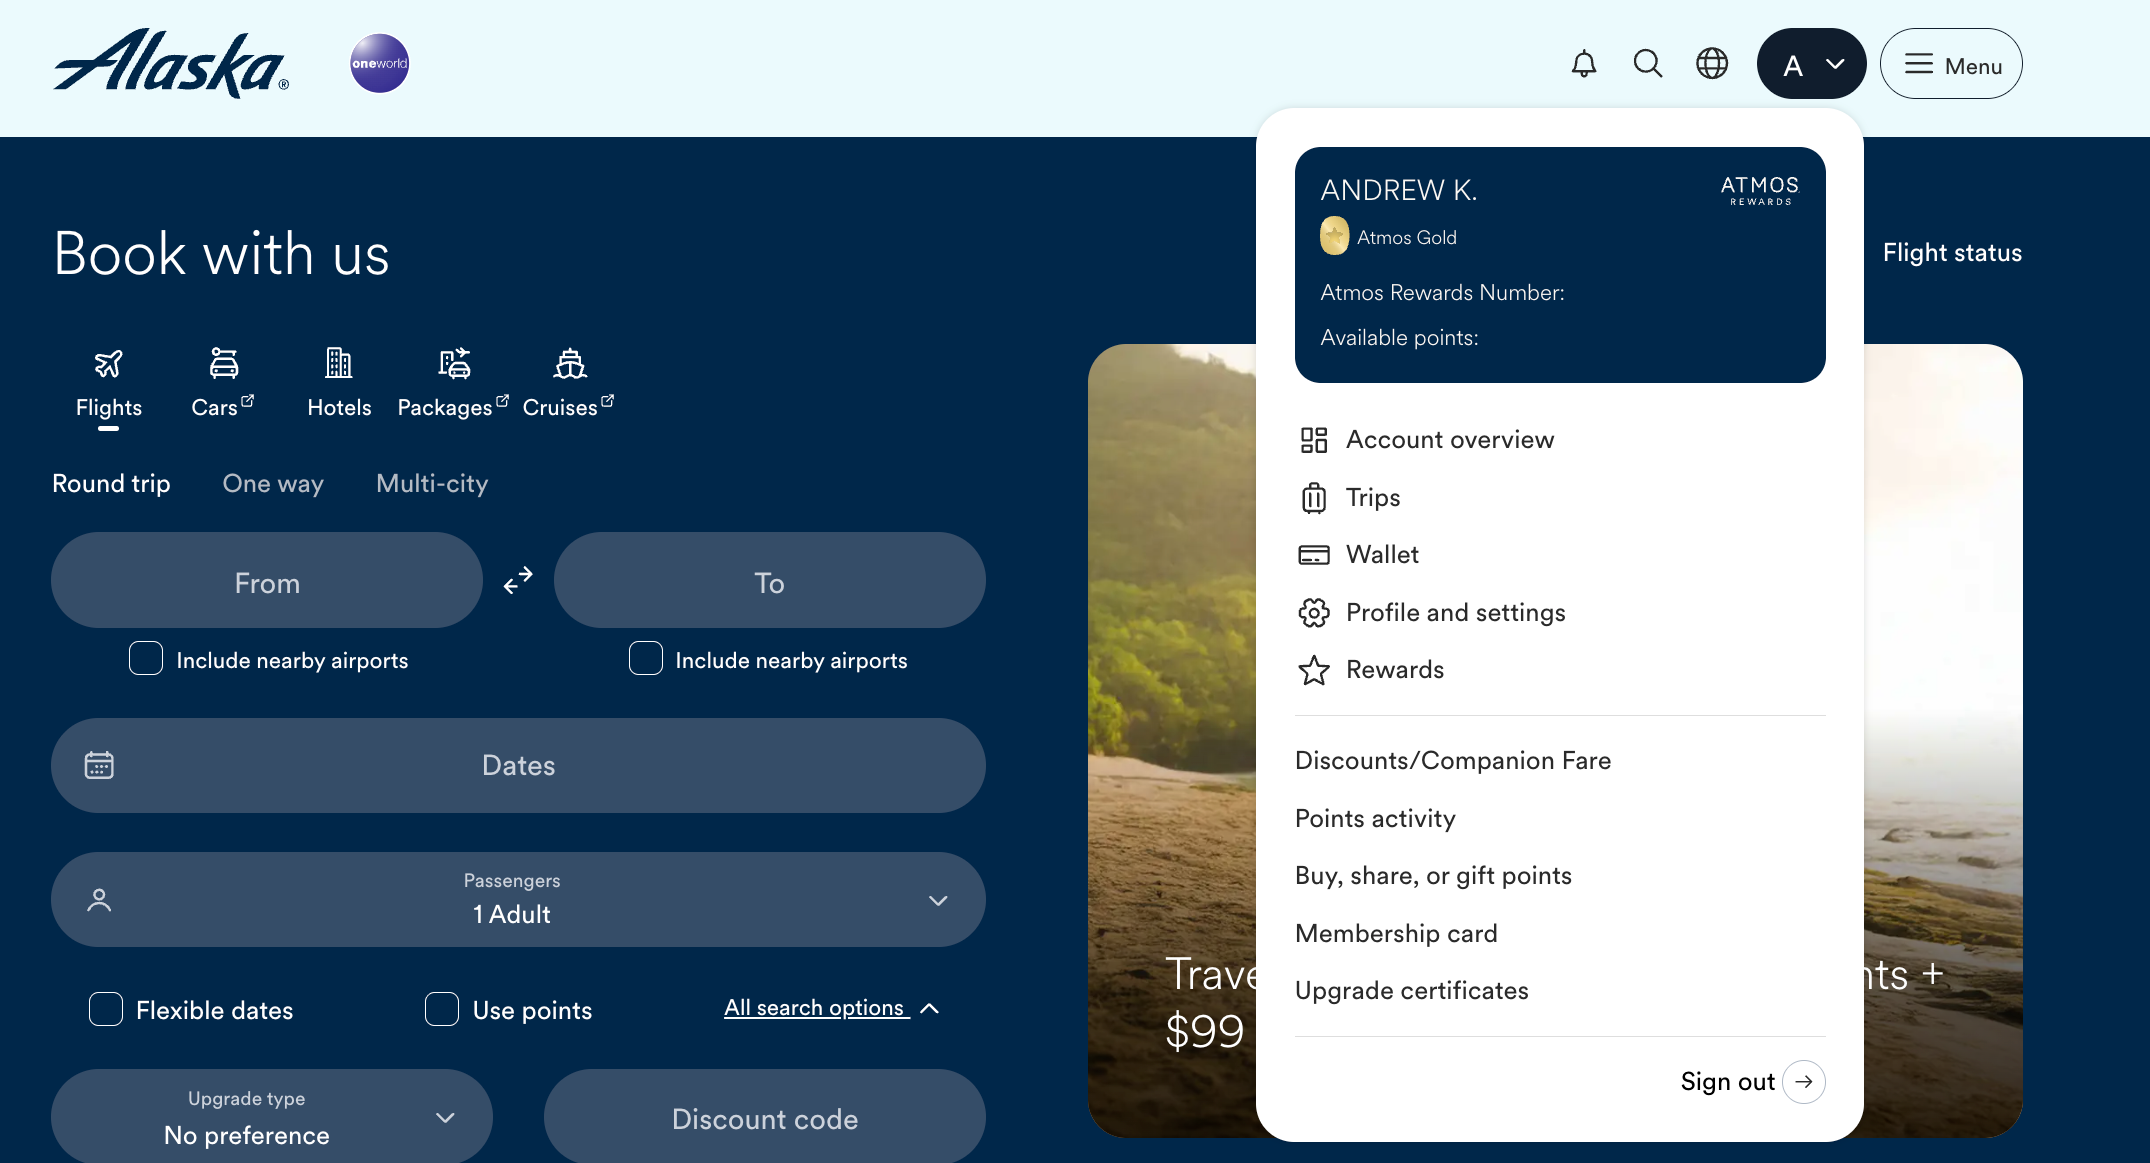Select the Cars icon
2150x1163 pixels.
click(x=224, y=363)
